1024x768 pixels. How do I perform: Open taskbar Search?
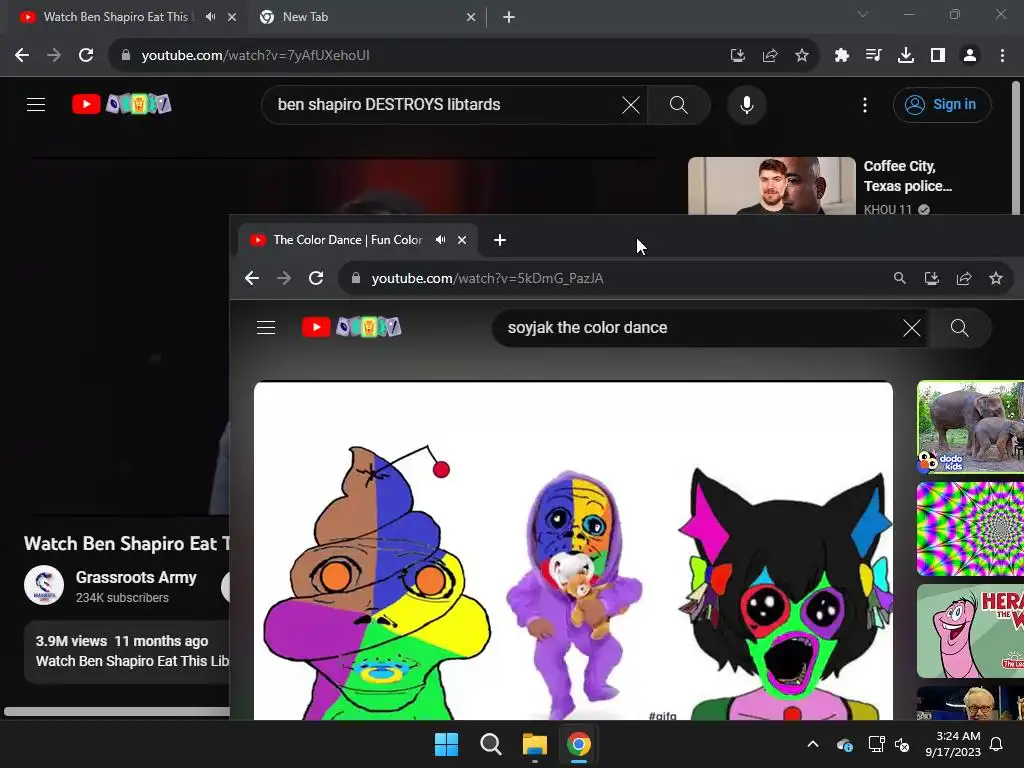point(490,744)
